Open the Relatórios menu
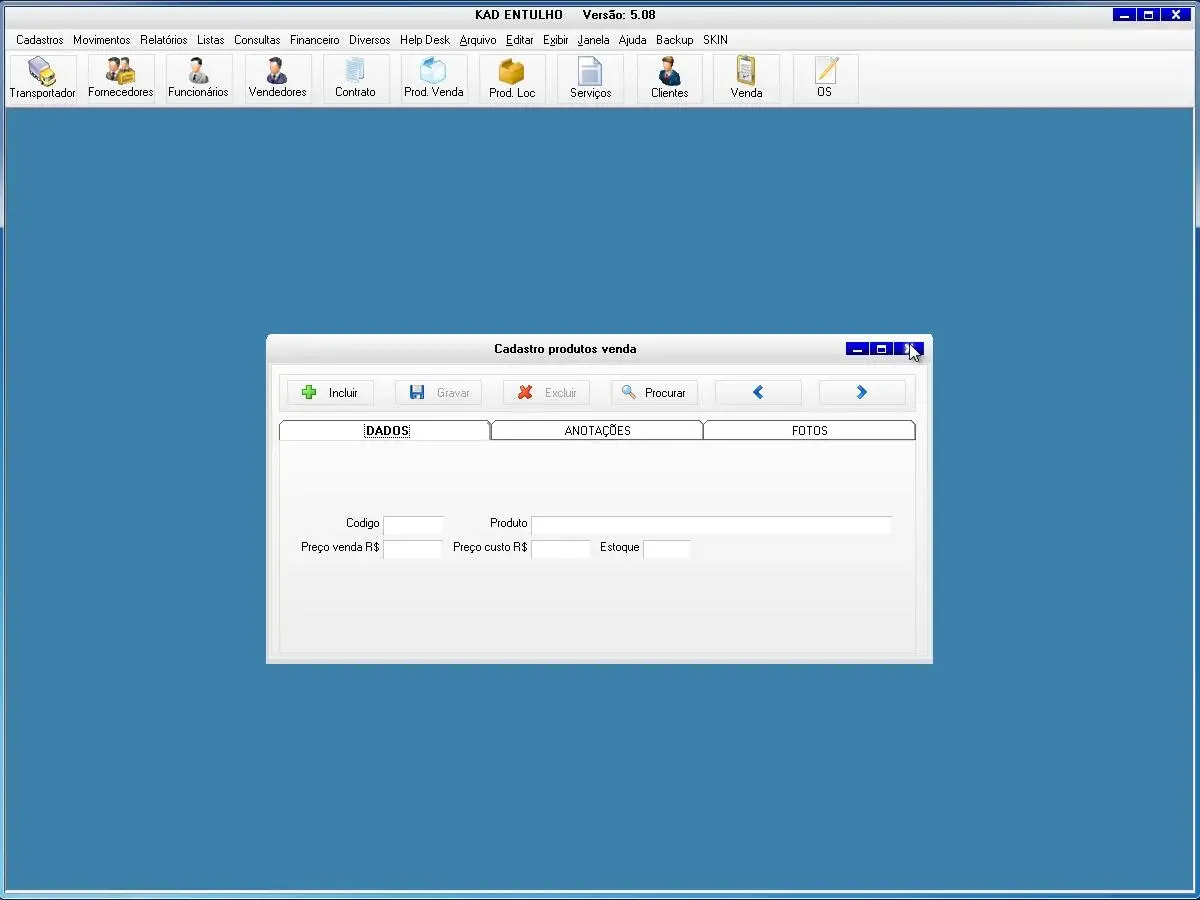 tap(163, 40)
